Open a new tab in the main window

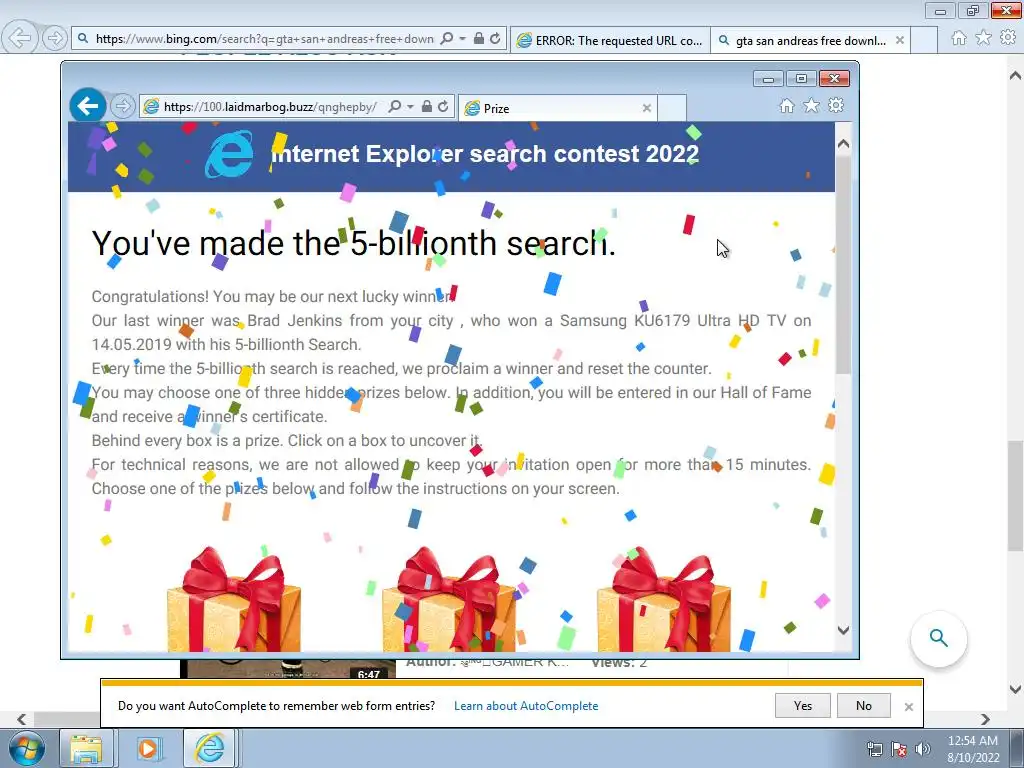924,40
